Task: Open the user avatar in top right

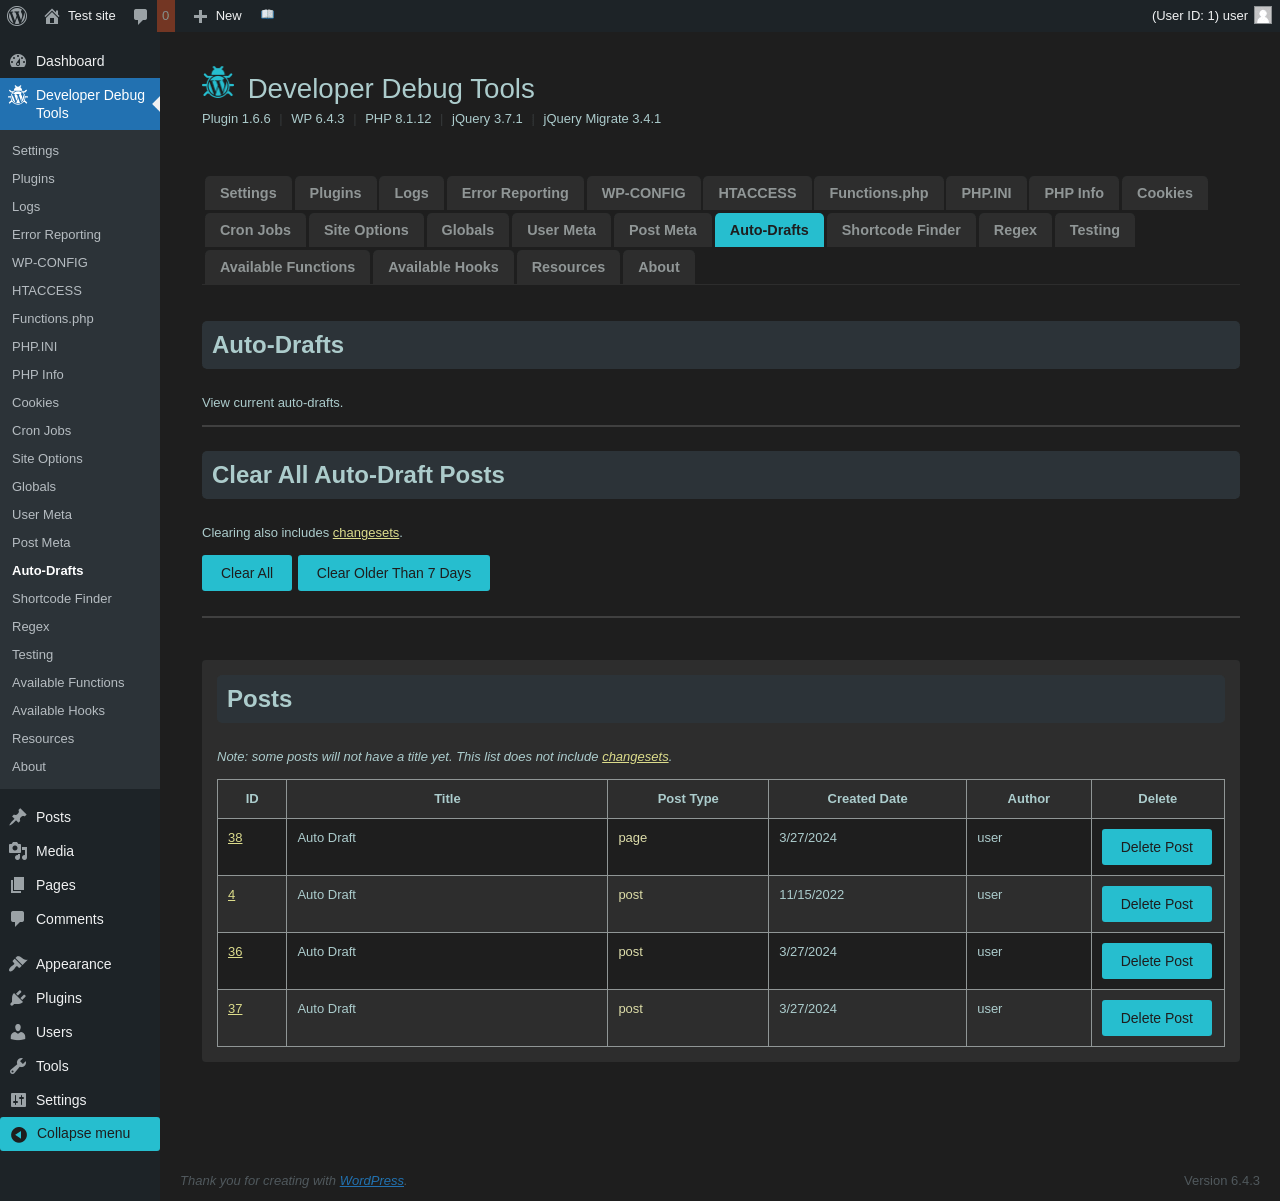Action: pos(1263,15)
